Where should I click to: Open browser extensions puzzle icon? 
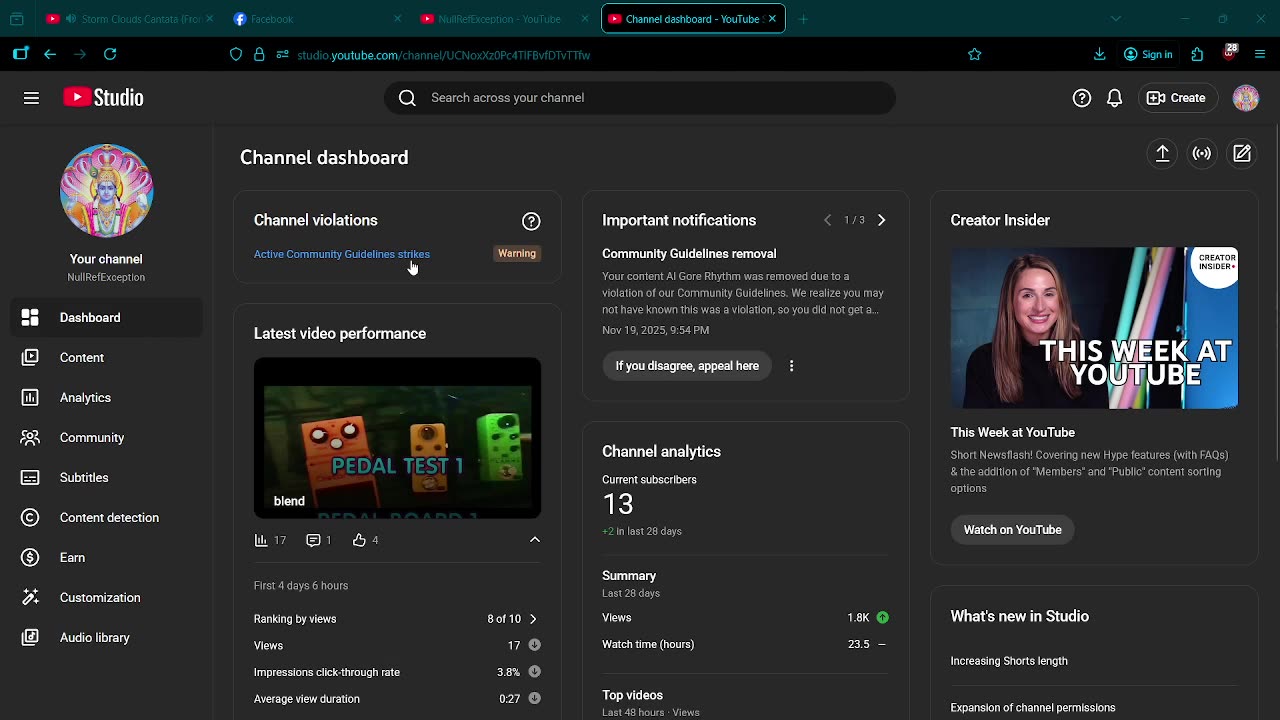pos(1197,54)
